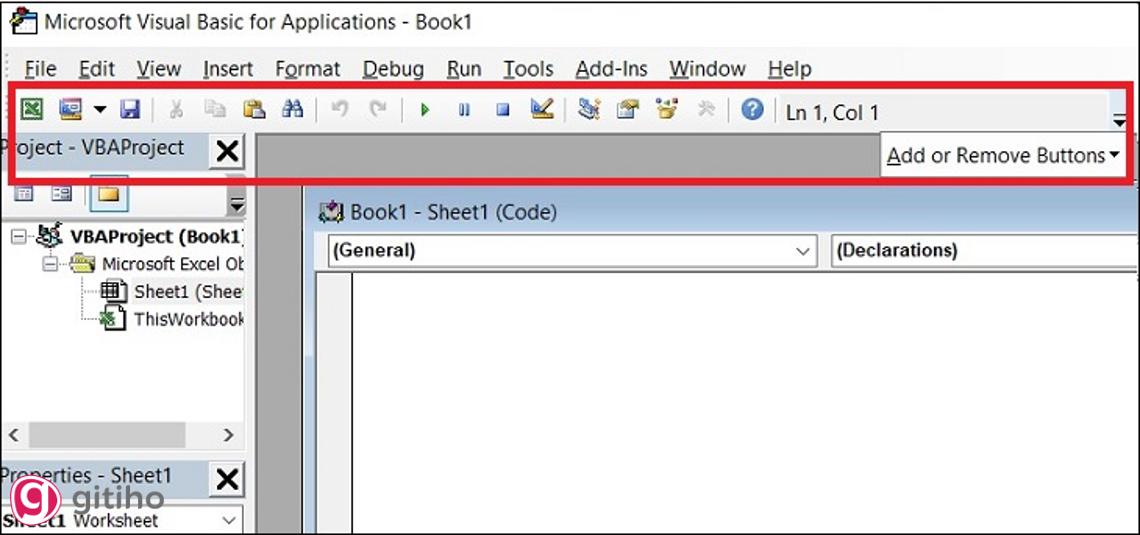Open Visual Basic Help question mark icon
This screenshot has height=535, width=1140.
pos(752,110)
